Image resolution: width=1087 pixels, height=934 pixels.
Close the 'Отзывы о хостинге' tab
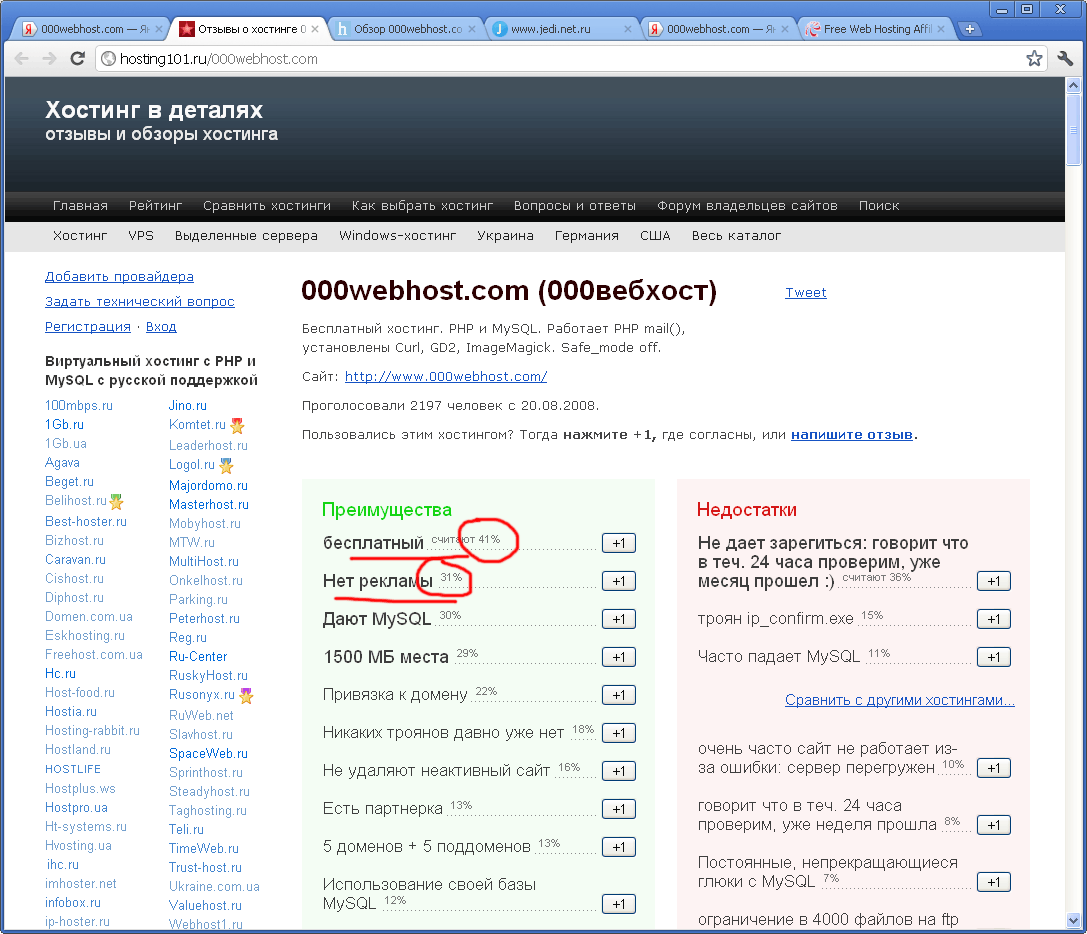tap(315, 29)
